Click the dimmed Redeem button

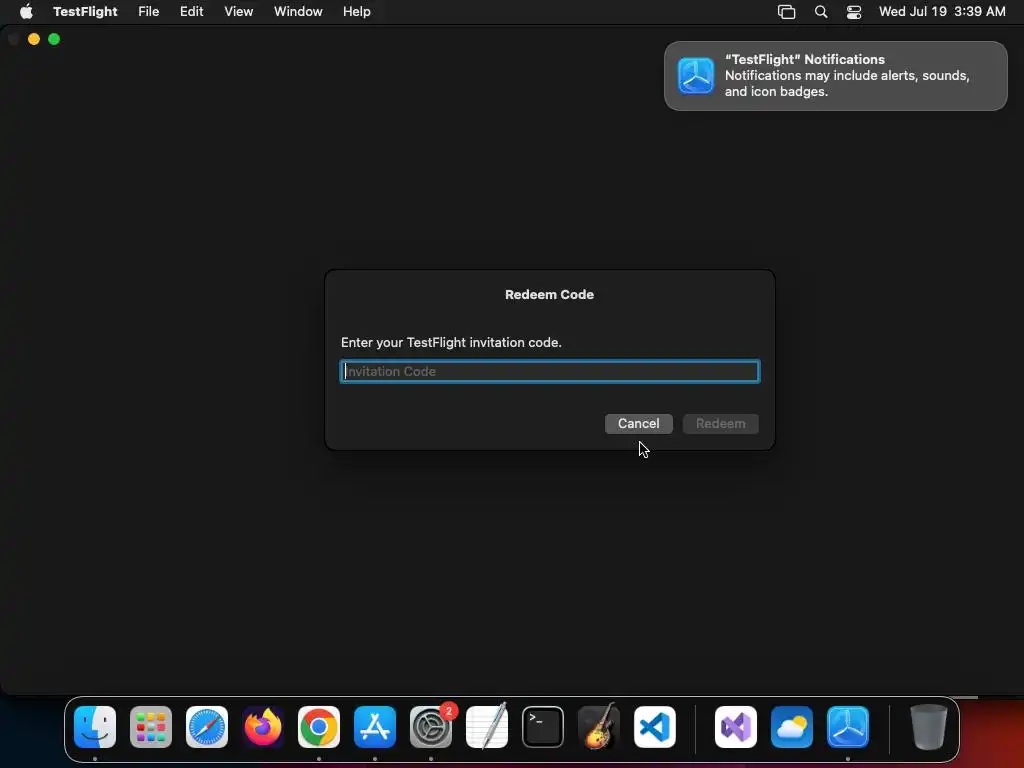click(x=720, y=423)
